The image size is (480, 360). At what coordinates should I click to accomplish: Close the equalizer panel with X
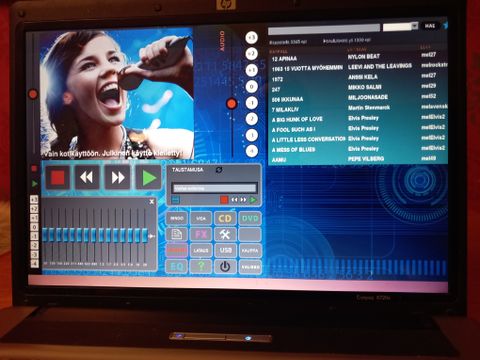click(152, 202)
